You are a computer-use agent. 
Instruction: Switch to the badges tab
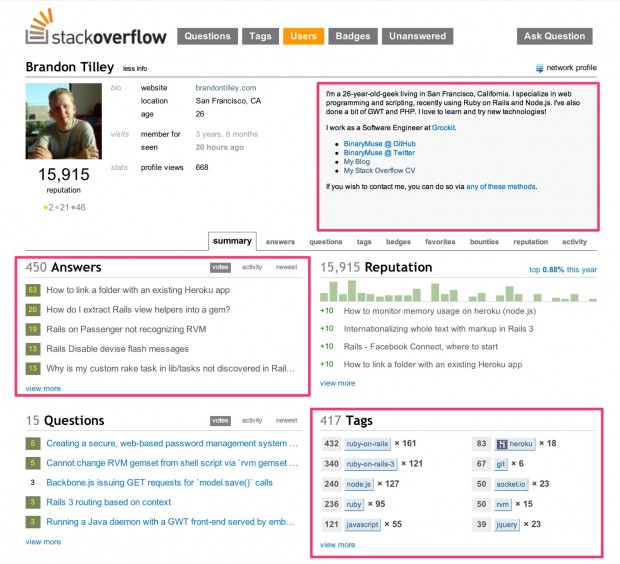tap(398, 242)
